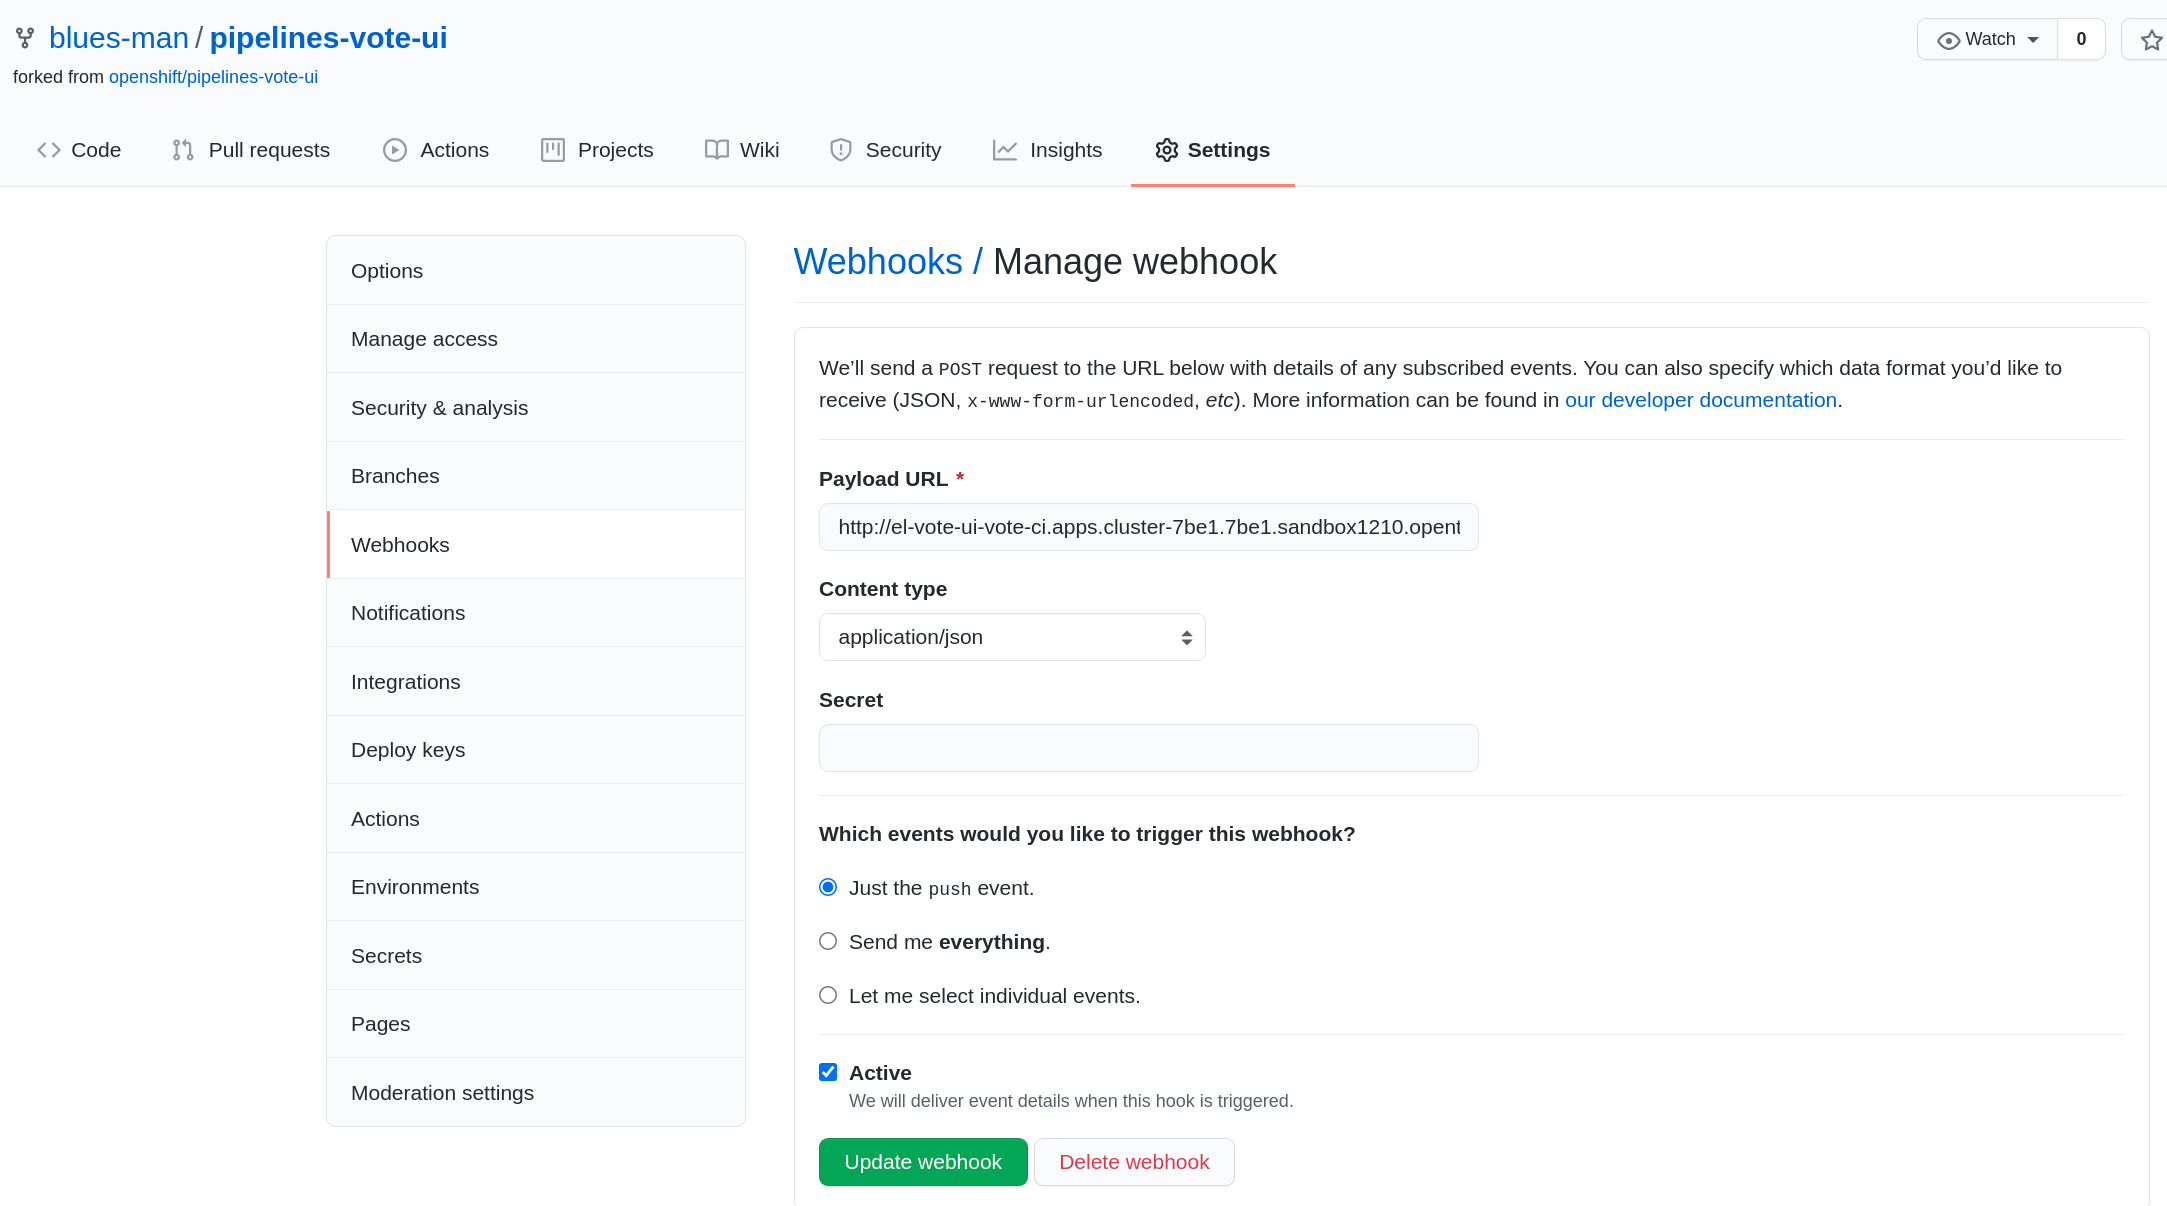Click the Insights tab icon
Viewport: 2167px width, 1206px height.
point(1004,149)
